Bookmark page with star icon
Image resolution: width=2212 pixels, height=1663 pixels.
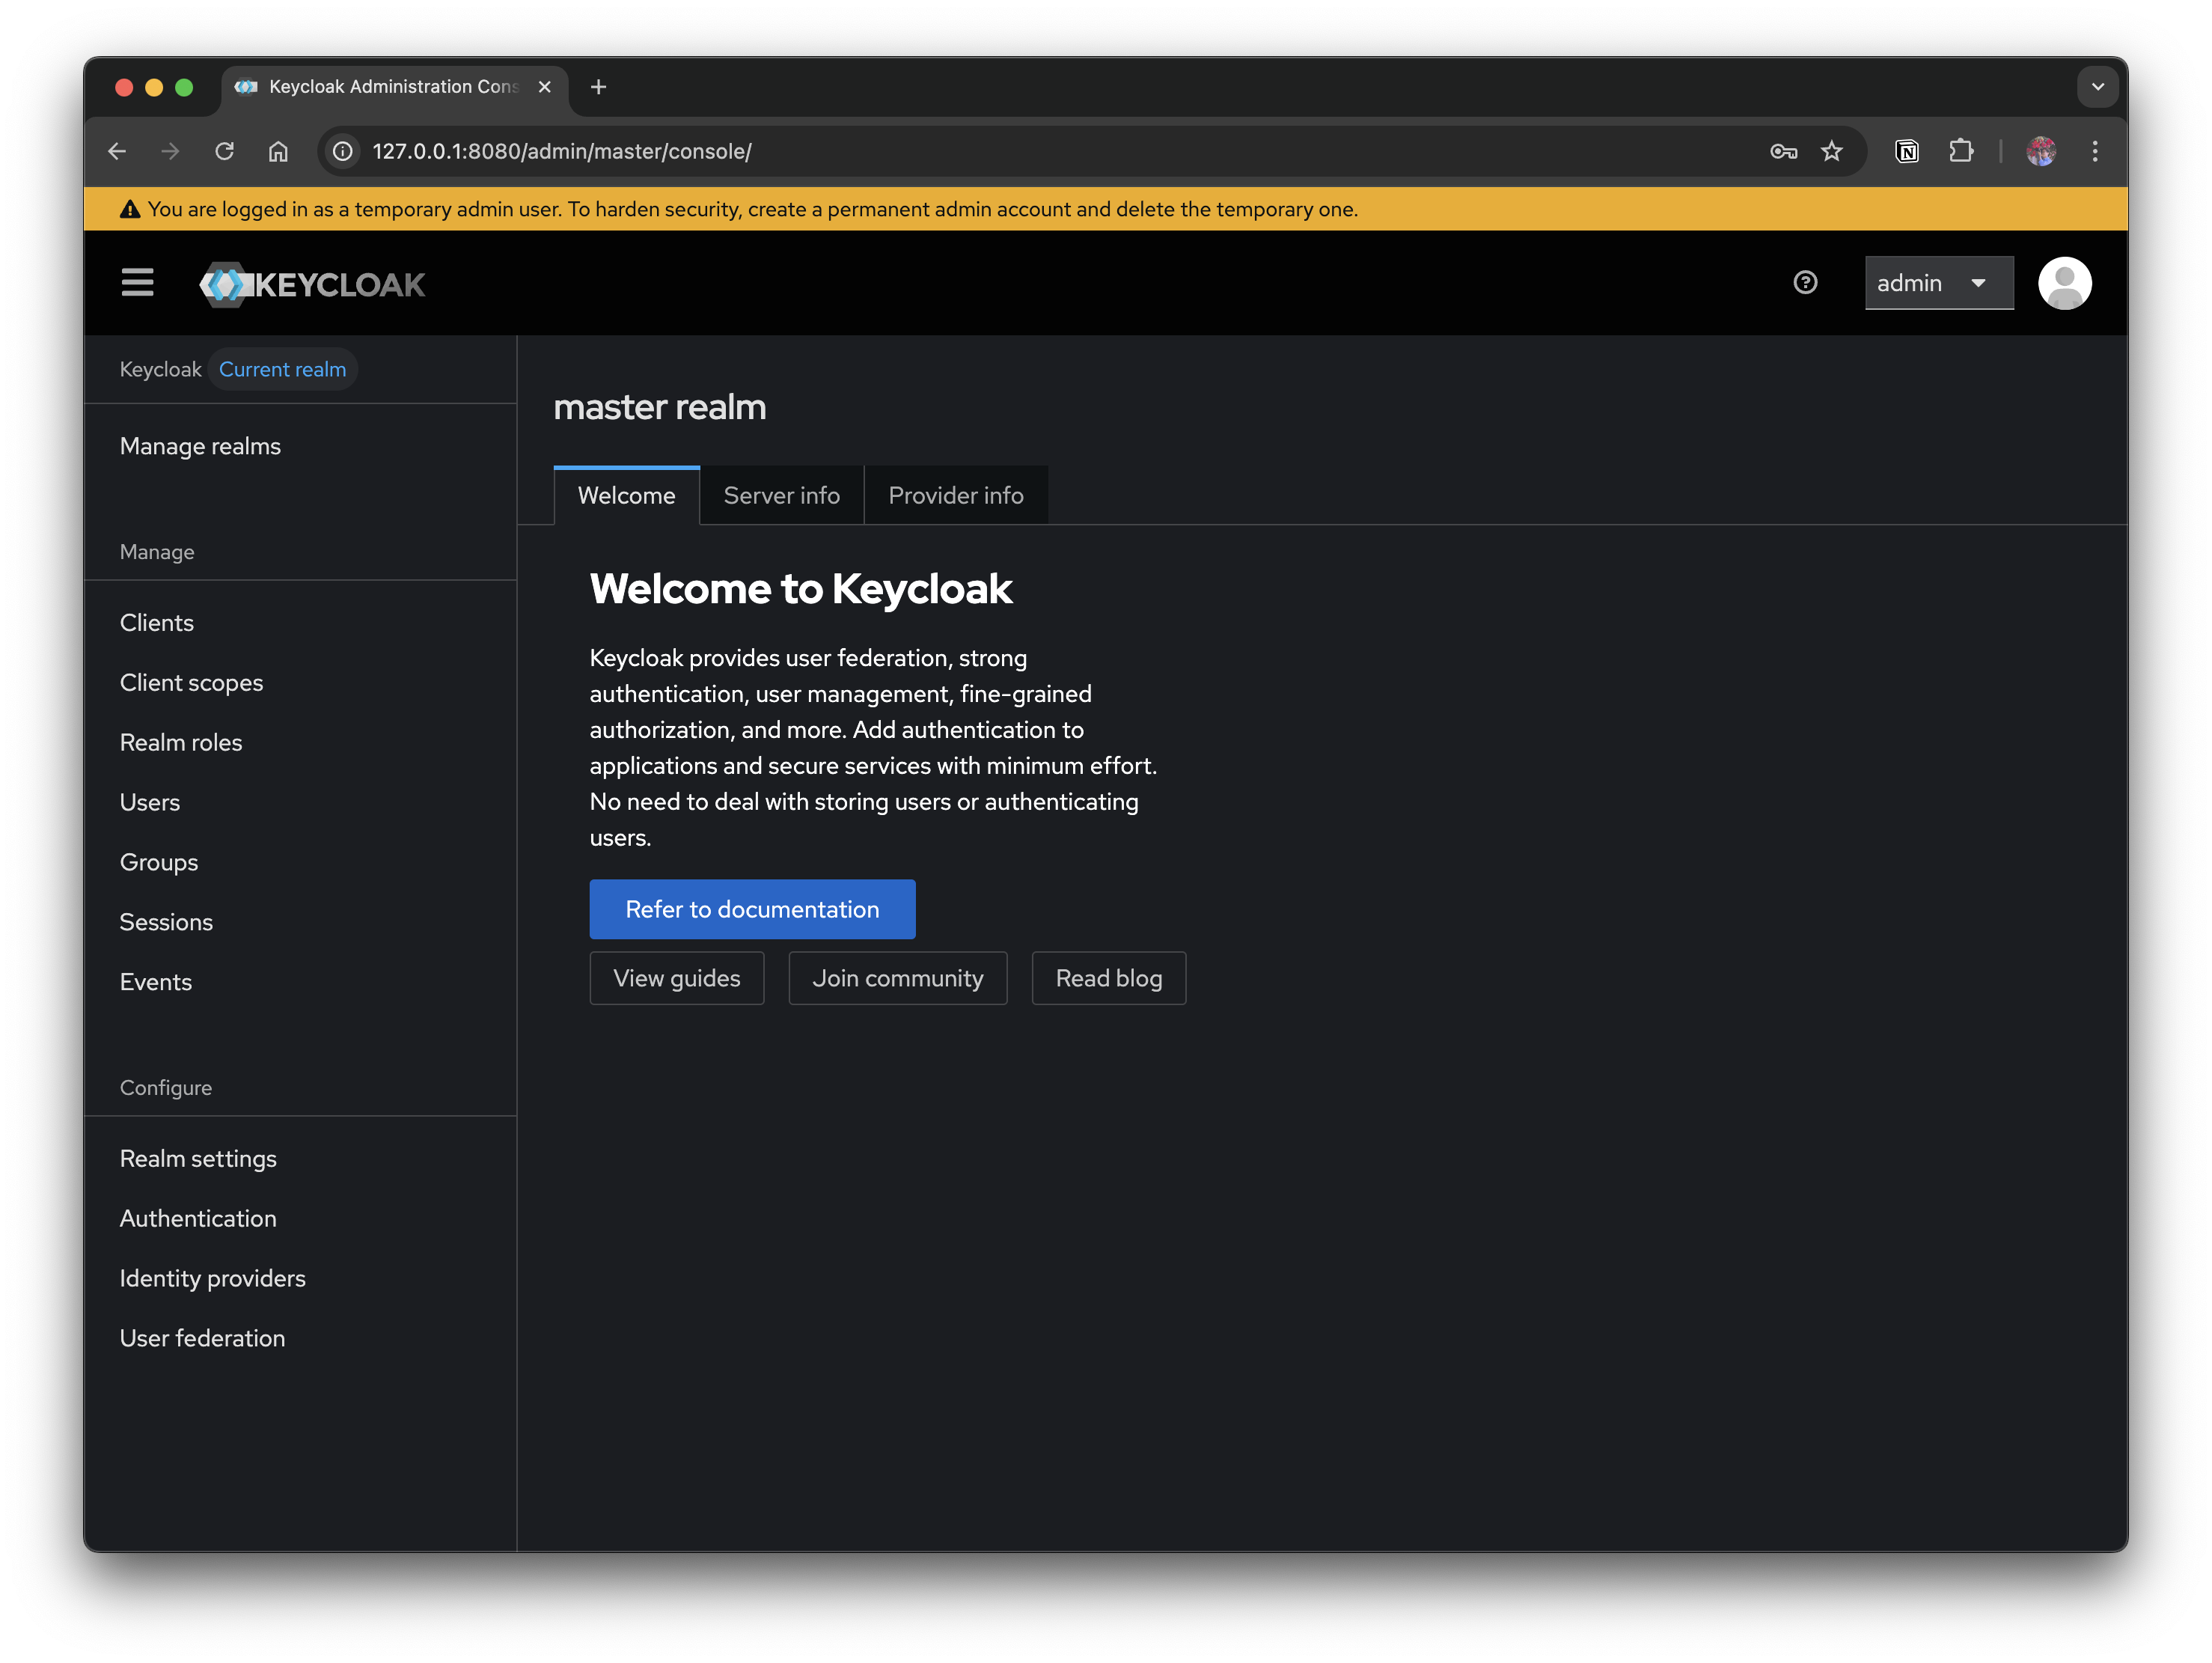(1831, 151)
